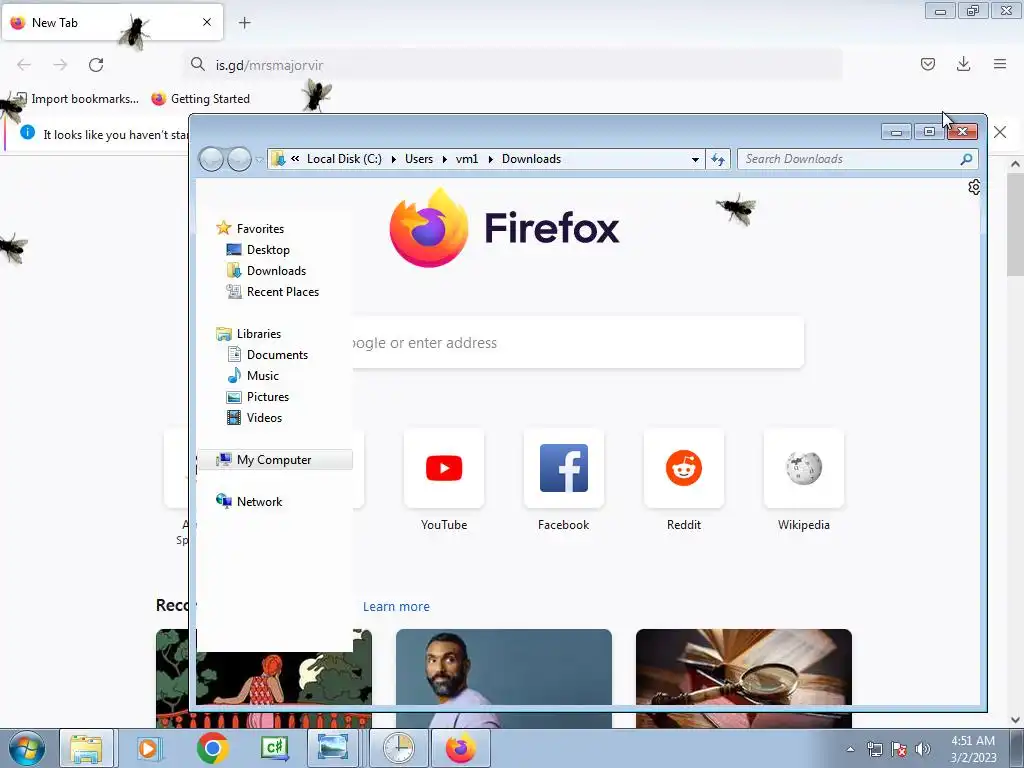Screen dimensions: 1024x768
Task: Open the C# application in taskbar
Action: pyautogui.click(x=275, y=748)
